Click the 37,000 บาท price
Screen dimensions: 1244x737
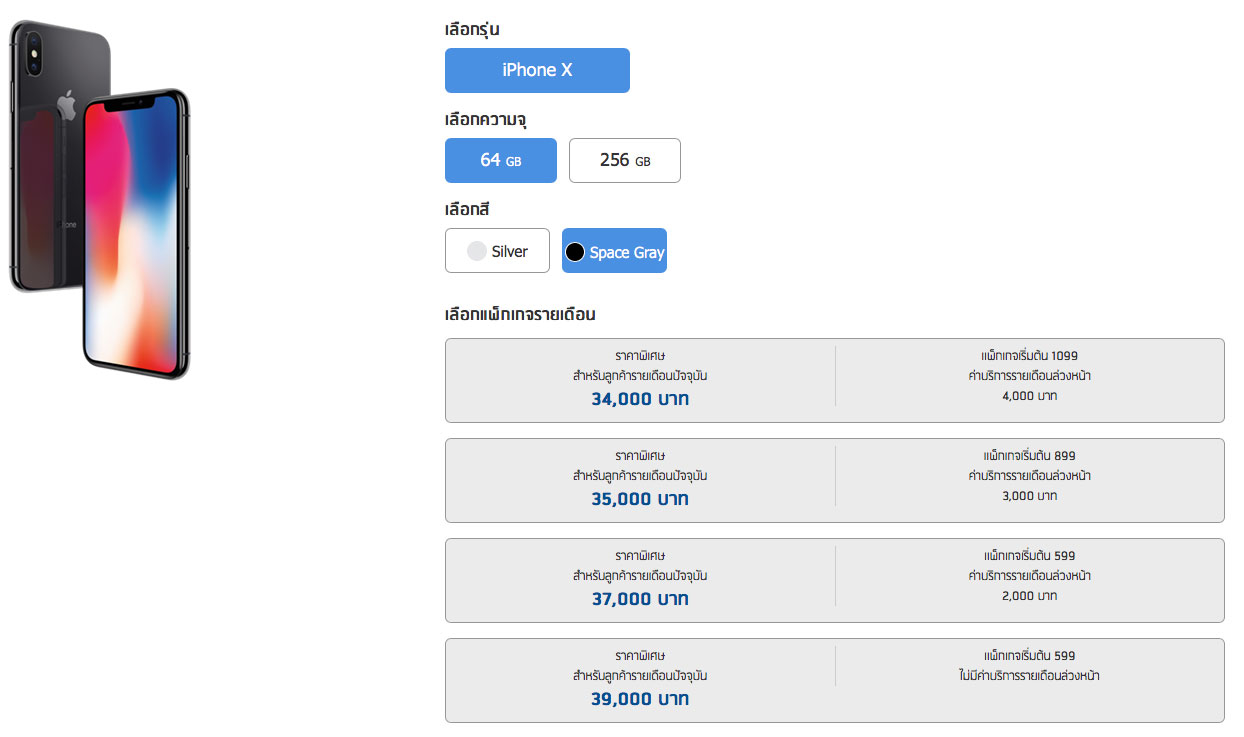640,599
